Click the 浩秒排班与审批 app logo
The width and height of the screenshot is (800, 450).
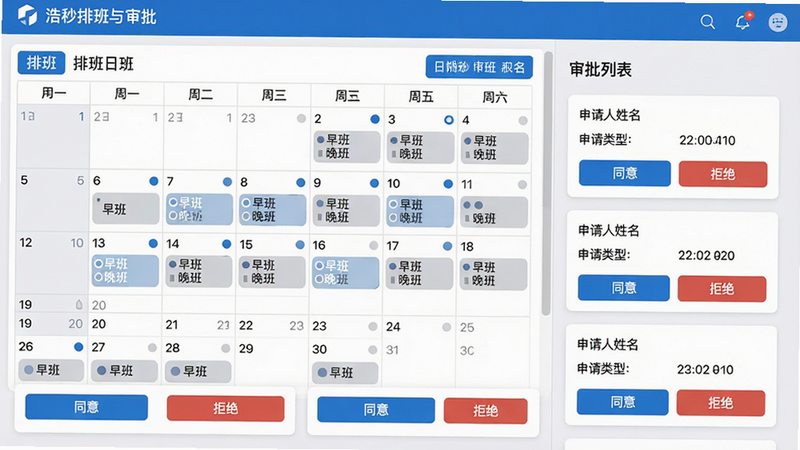[28, 15]
